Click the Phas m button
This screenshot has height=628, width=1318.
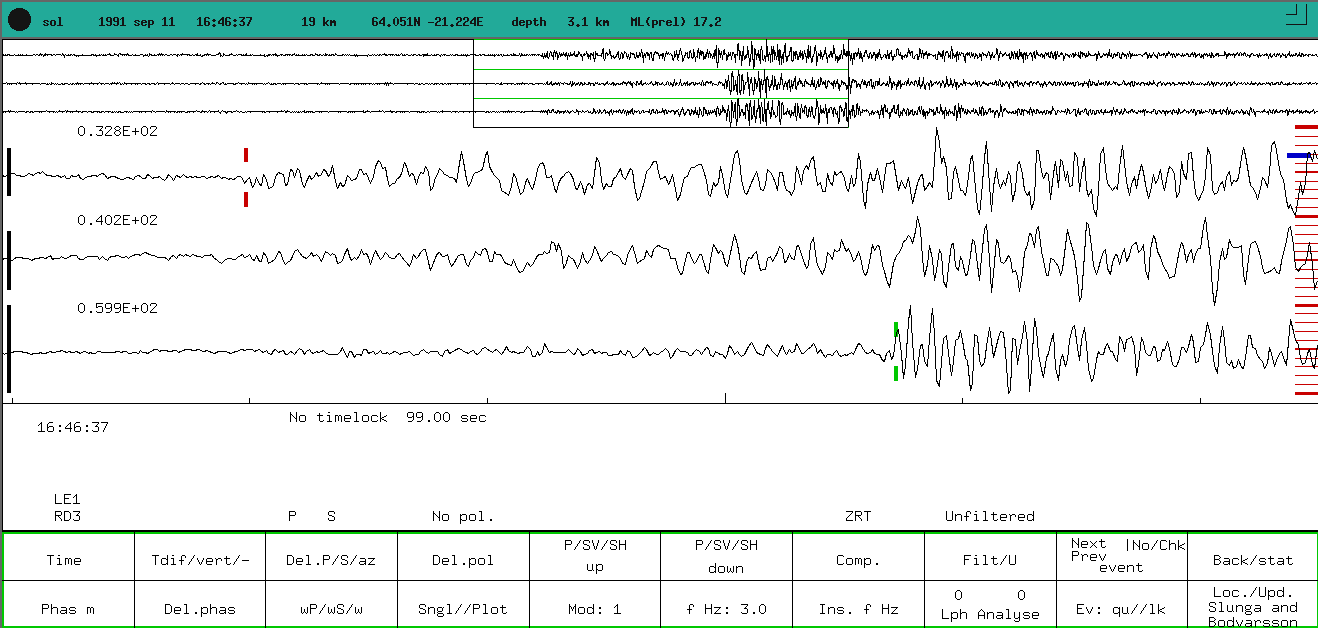[x=68, y=609]
